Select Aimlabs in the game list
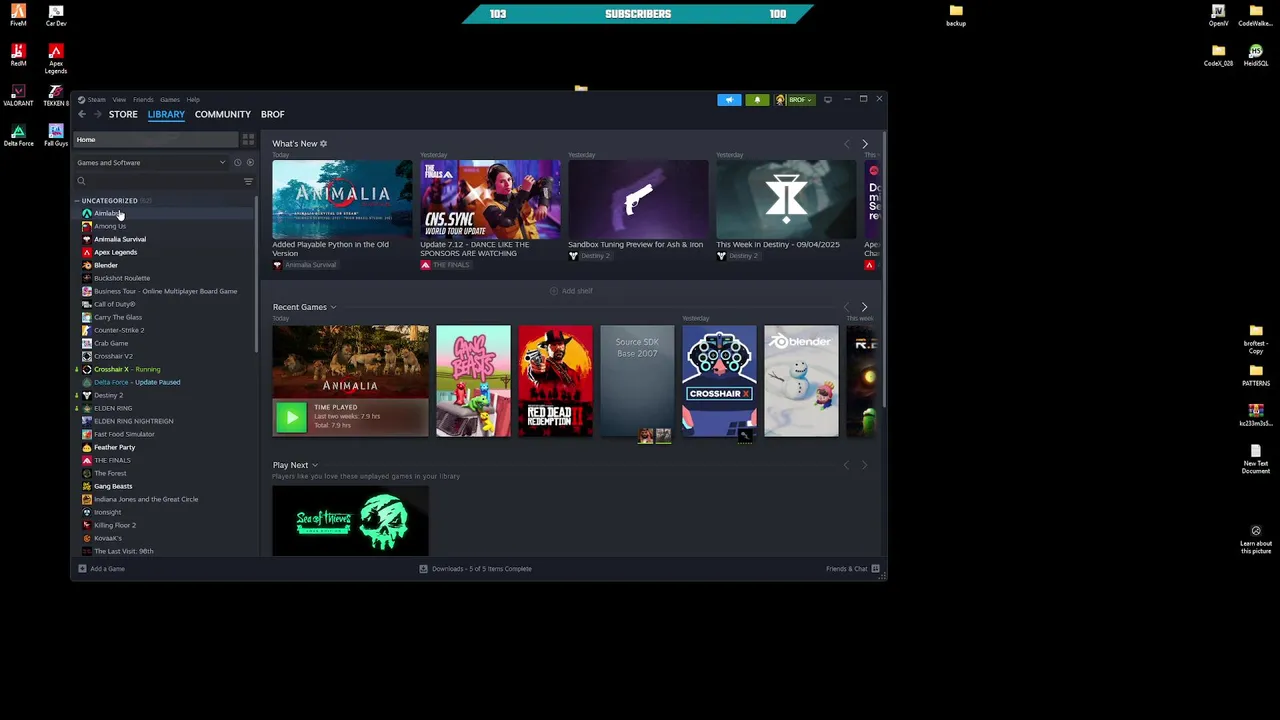The image size is (1280, 720). (165, 214)
